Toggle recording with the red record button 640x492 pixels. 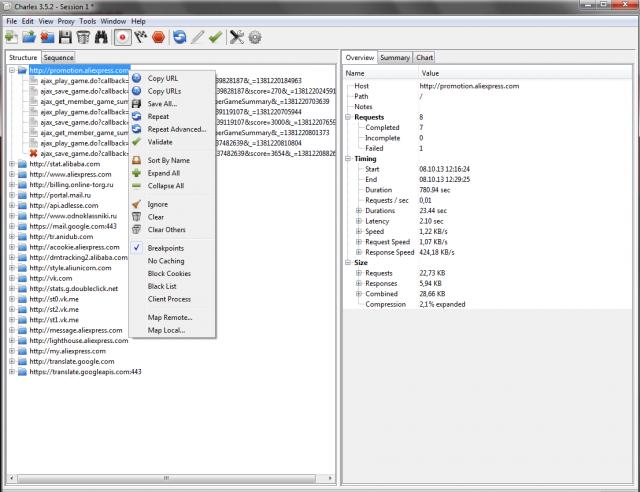122,38
